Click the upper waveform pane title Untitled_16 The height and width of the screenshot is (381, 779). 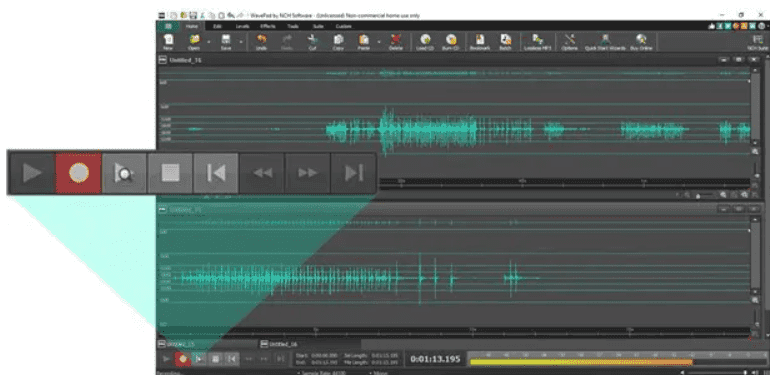(186, 60)
